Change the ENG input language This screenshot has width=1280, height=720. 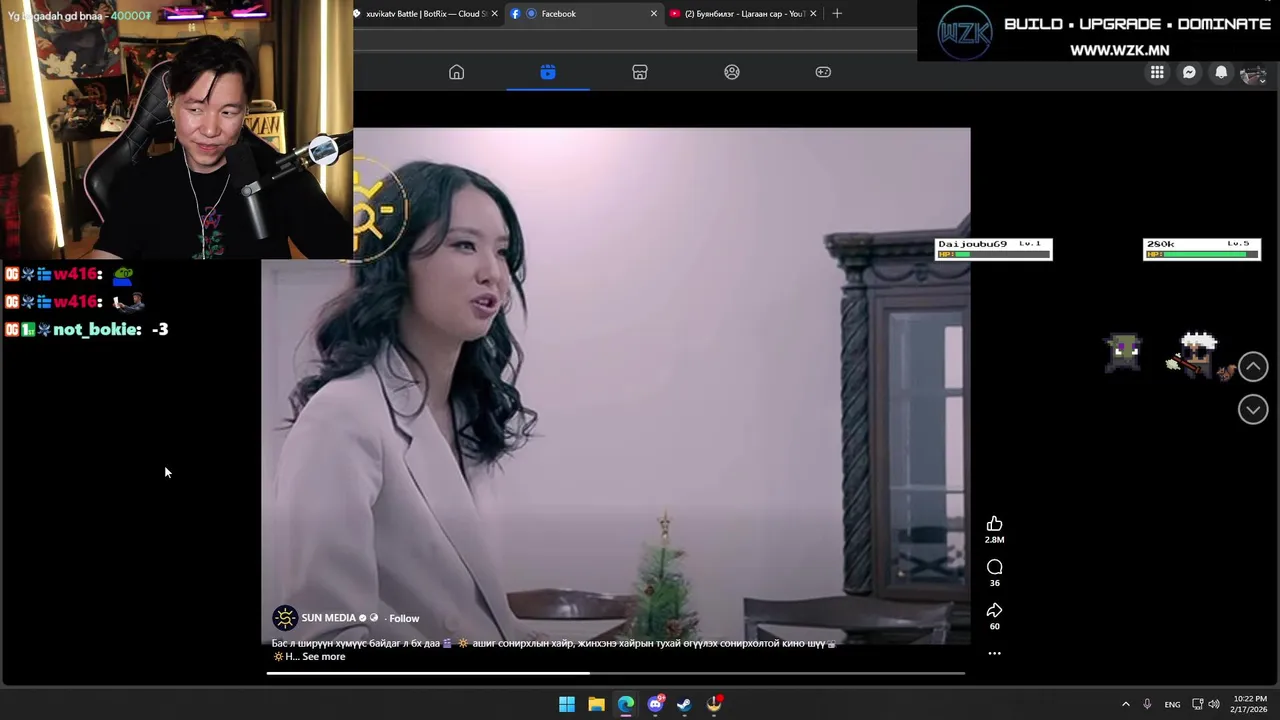1172,704
